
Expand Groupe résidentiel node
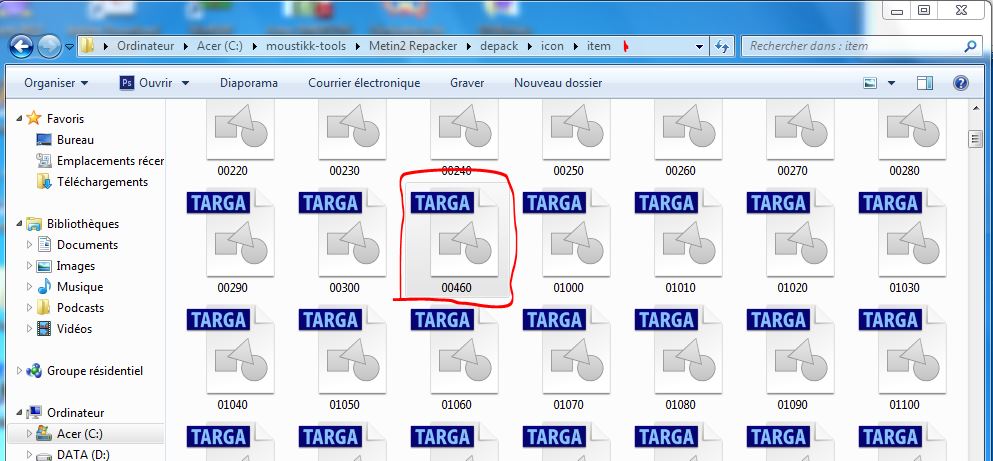[x=20, y=371]
